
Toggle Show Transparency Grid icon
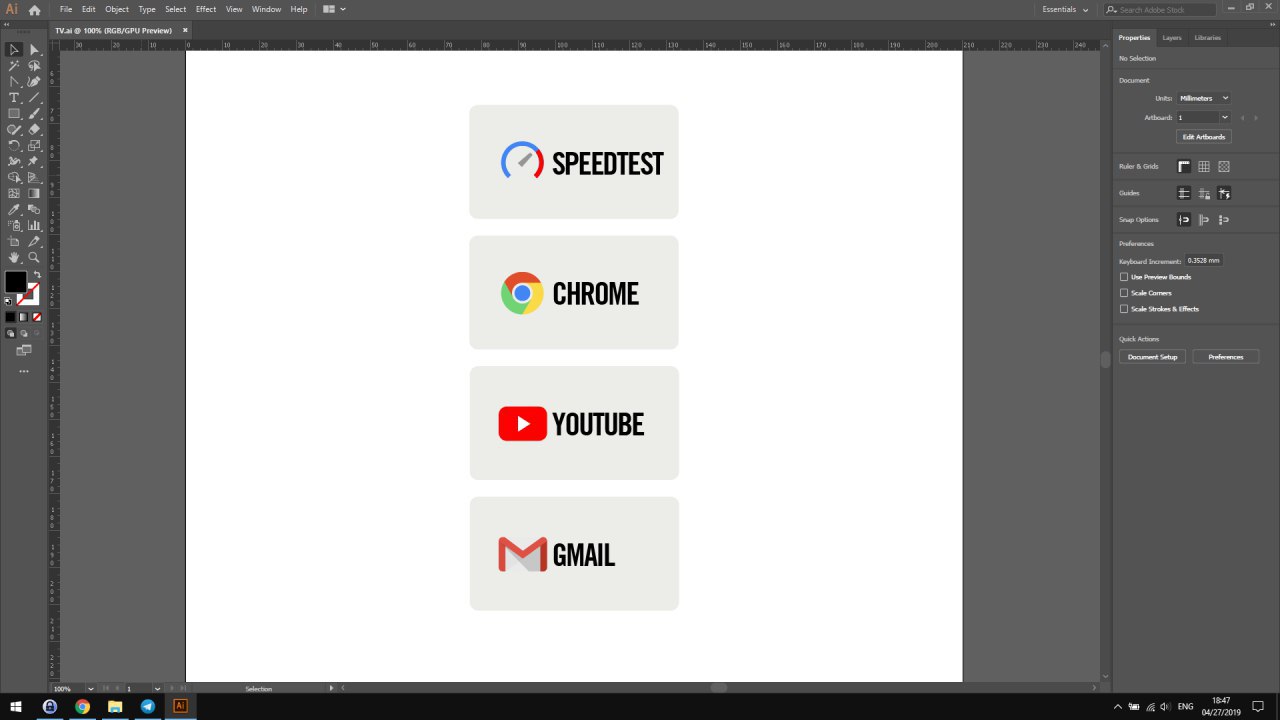(1224, 166)
